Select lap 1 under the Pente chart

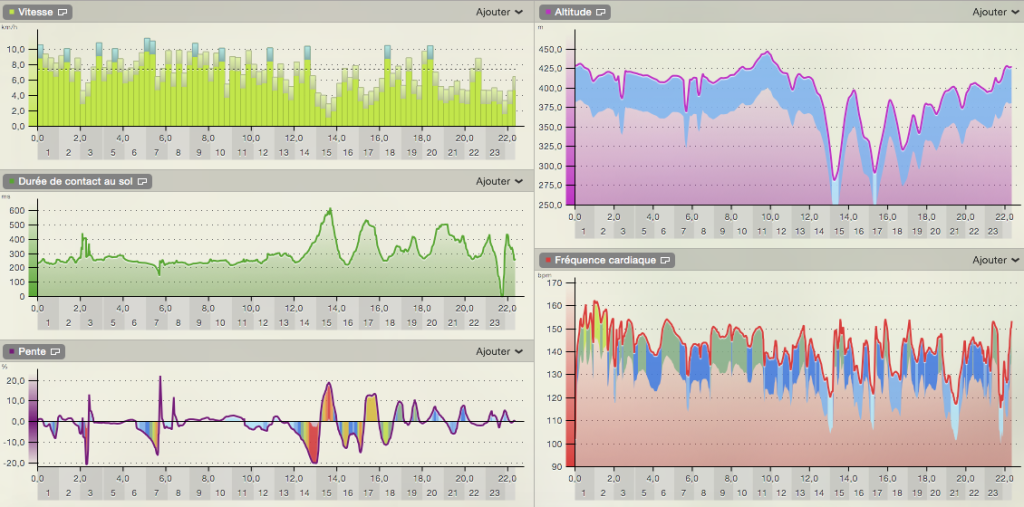[46, 493]
